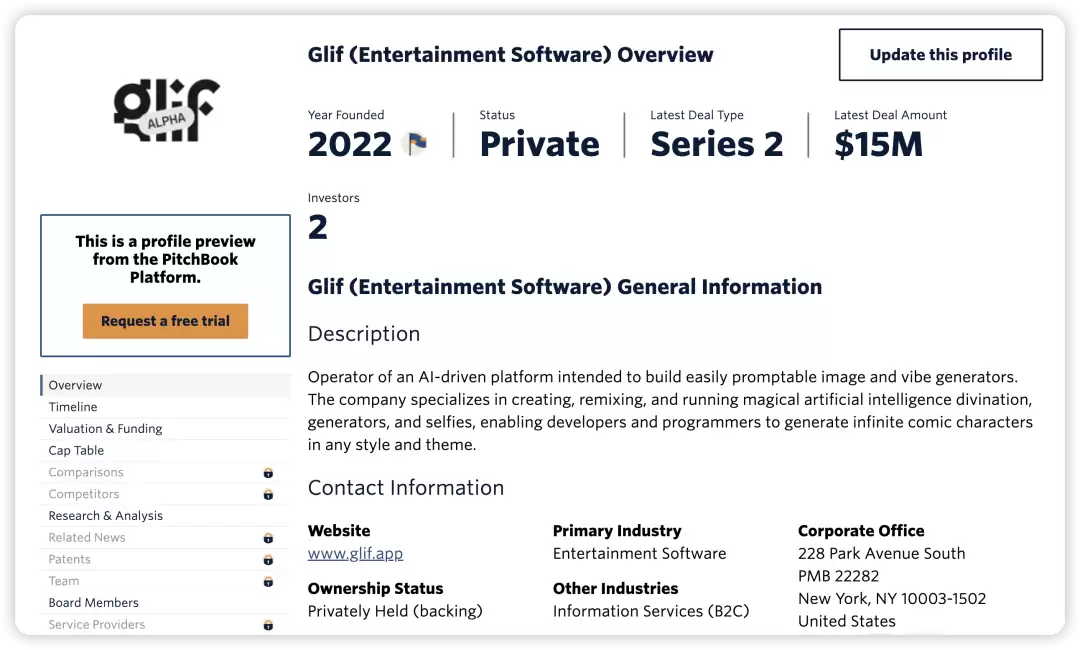Image resolution: width=1080 pixels, height=650 pixels.
Task: Click the lock icon next to Competitors
Action: point(268,494)
